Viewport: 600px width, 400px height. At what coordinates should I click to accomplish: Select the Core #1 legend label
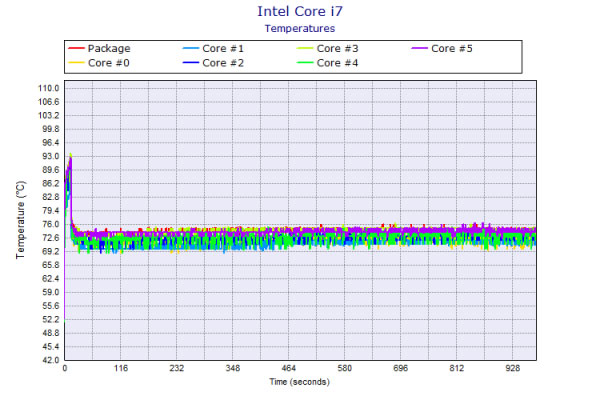223,49
